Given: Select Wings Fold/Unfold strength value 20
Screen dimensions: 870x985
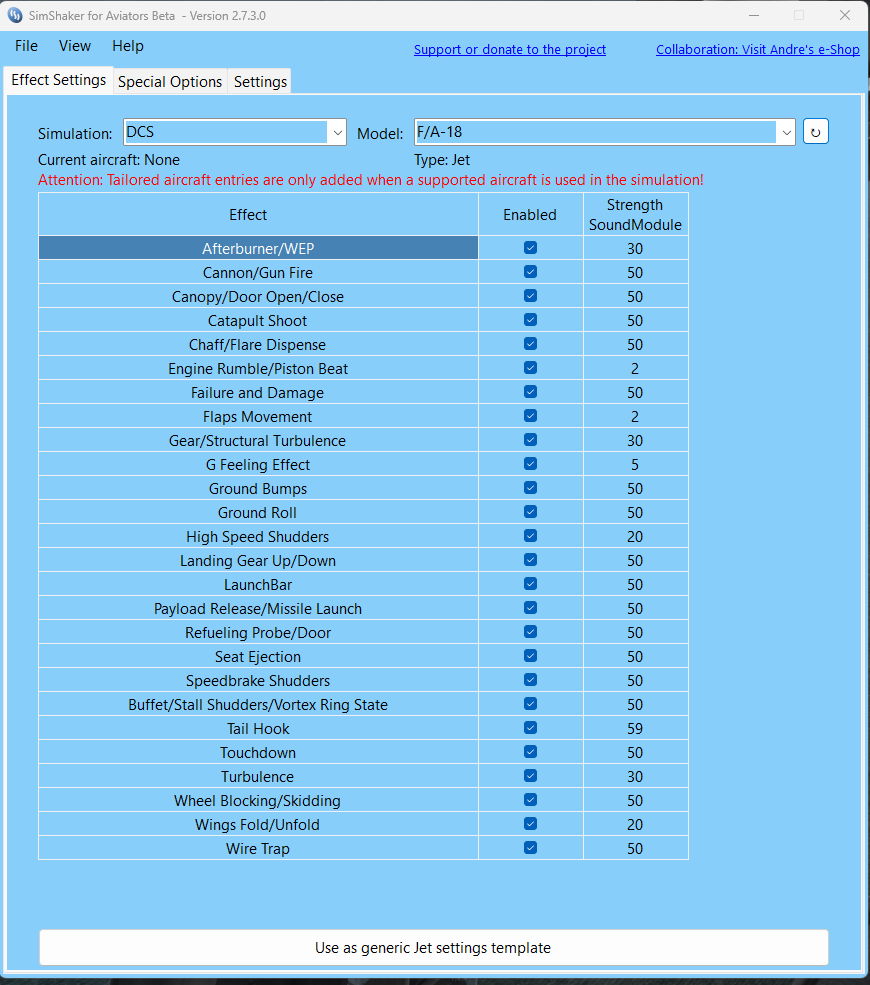Looking at the screenshot, I should (635, 825).
